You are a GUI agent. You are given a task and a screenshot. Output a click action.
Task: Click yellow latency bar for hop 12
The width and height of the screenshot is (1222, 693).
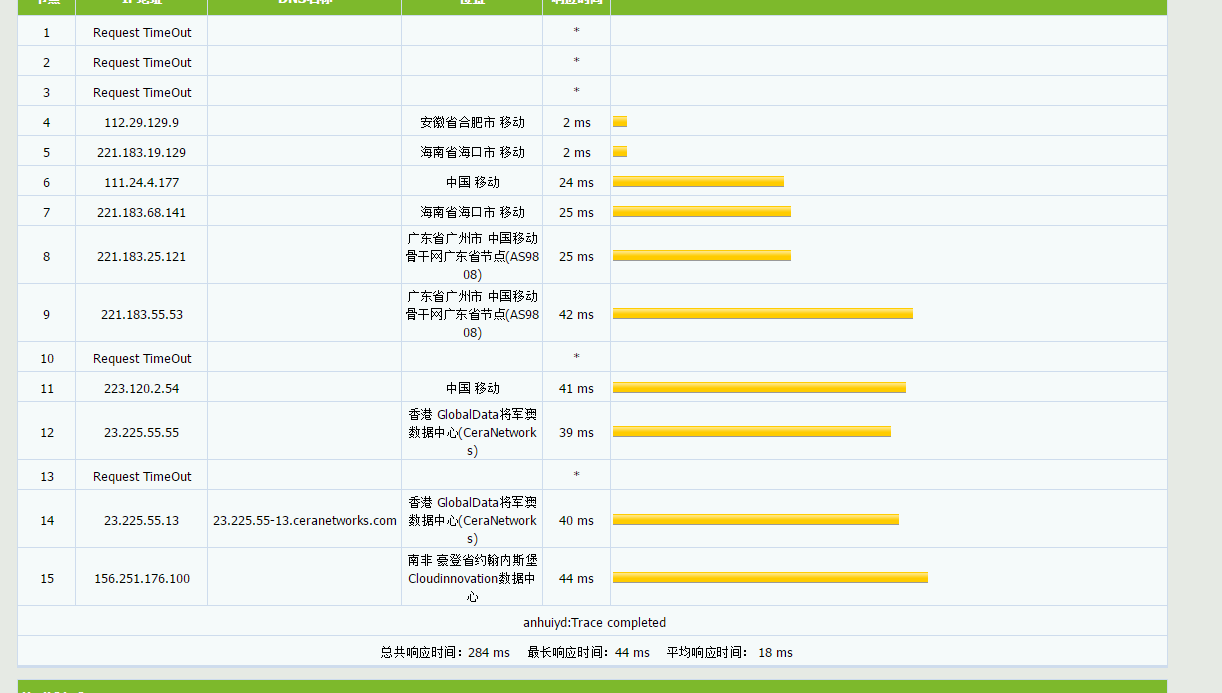pos(752,432)
